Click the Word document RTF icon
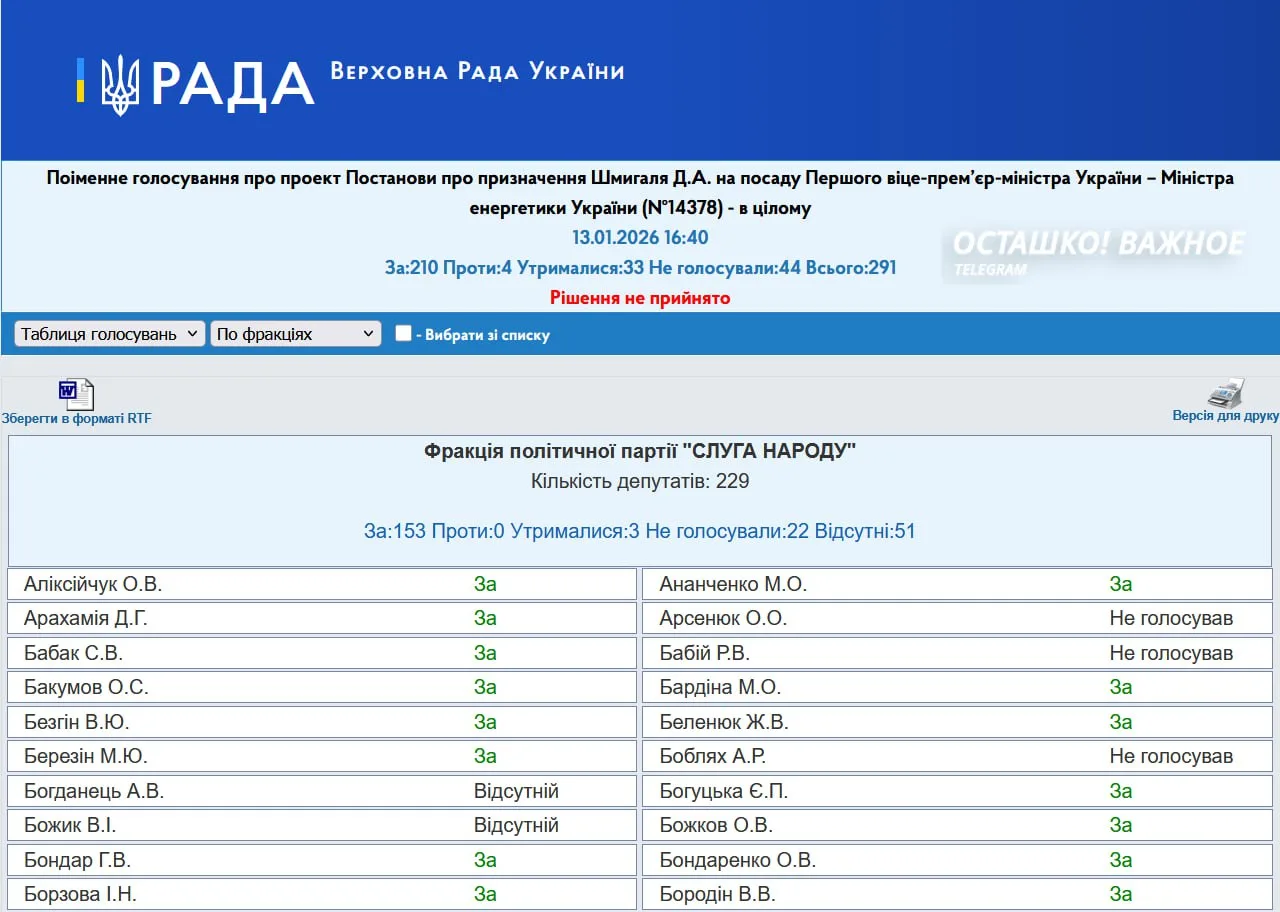 (76, 394)
